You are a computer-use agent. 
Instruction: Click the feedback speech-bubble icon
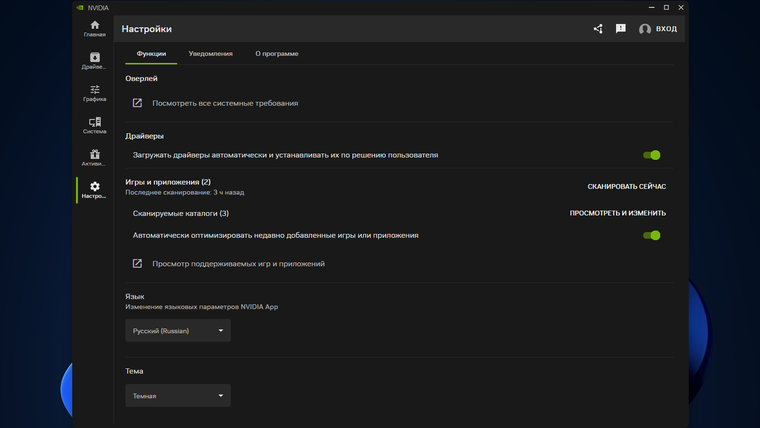pyautogui.click(x=621, y=29)
